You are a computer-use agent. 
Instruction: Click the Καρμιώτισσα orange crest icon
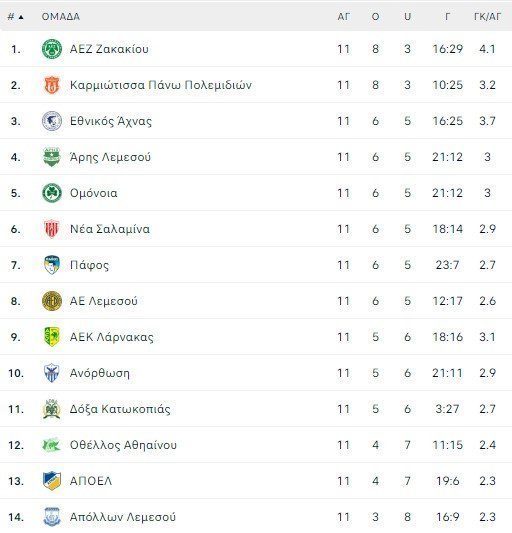[x=52, y=85]
